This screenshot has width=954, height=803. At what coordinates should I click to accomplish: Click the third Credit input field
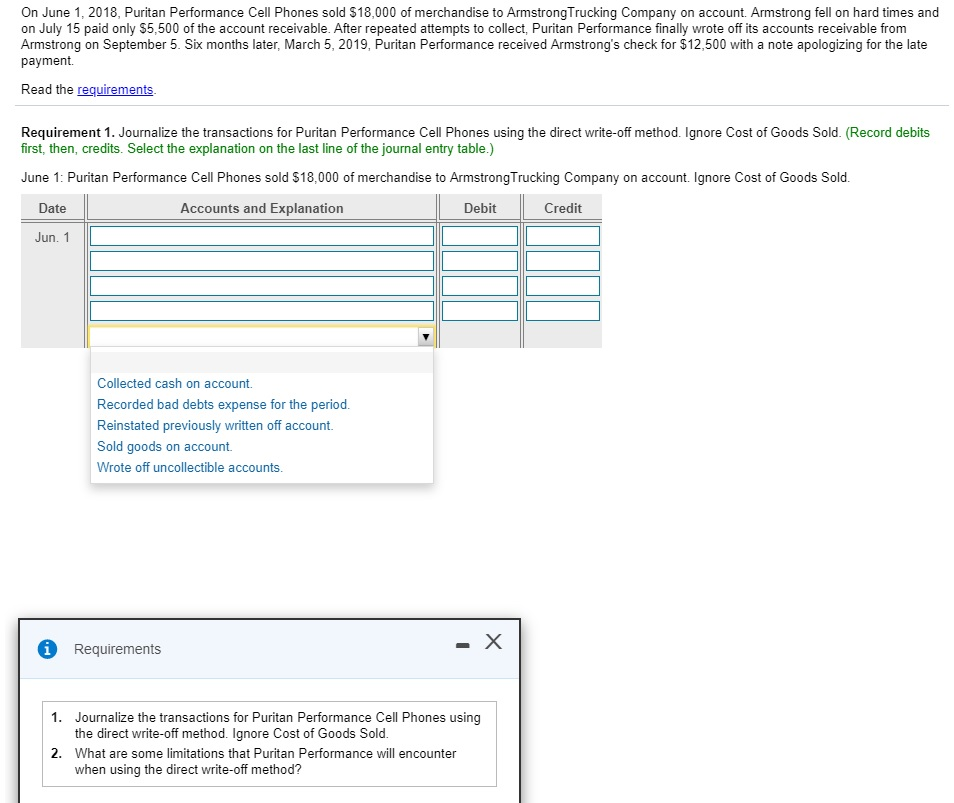562,285
